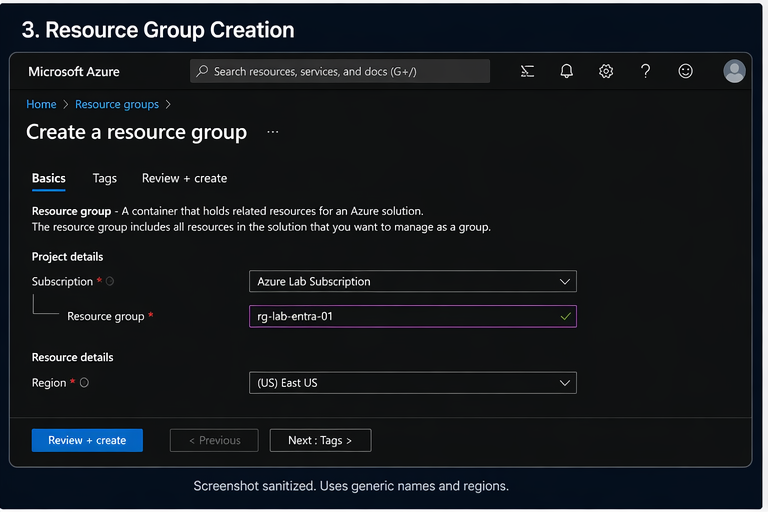Click the Region field label
This screenshot has width=768, height=512.
[x=49, y=383]
